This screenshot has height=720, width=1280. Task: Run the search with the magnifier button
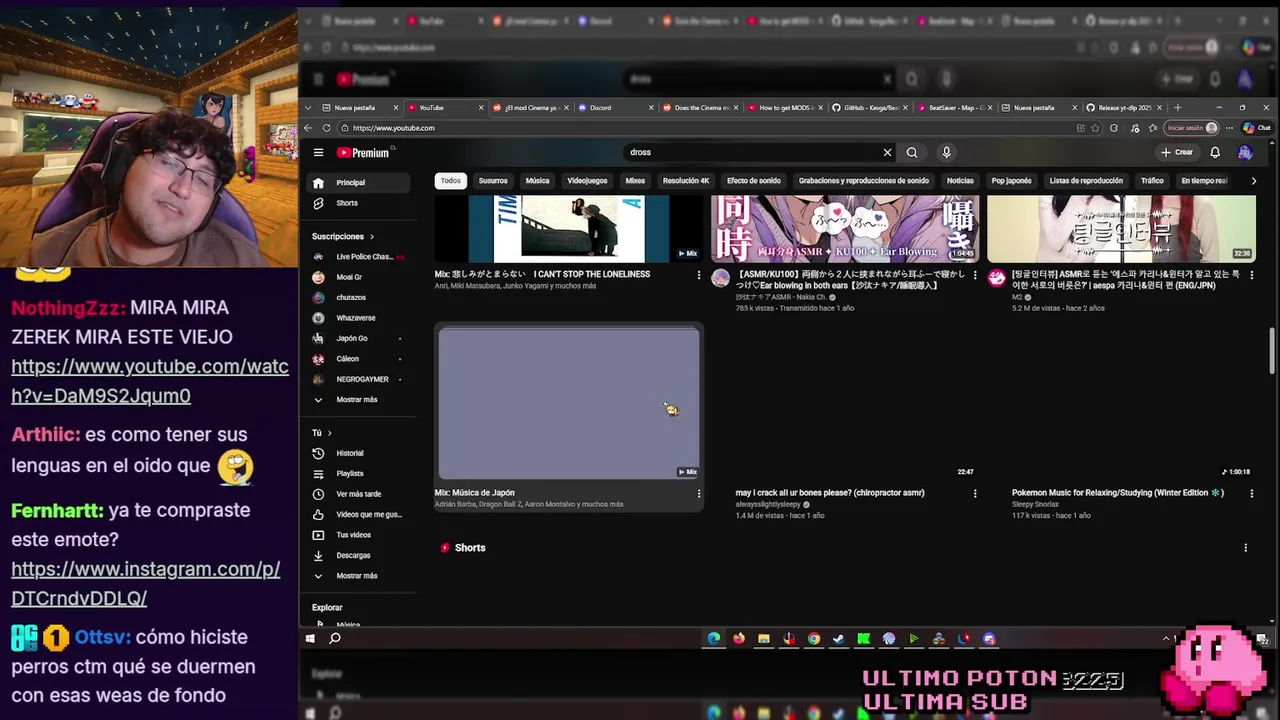pyautogui.click(x=912, y=153)
